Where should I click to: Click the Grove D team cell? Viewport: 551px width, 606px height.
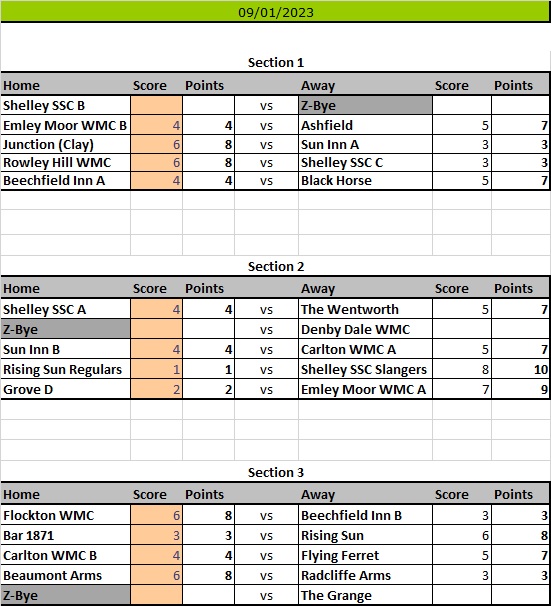coord(66,389)
